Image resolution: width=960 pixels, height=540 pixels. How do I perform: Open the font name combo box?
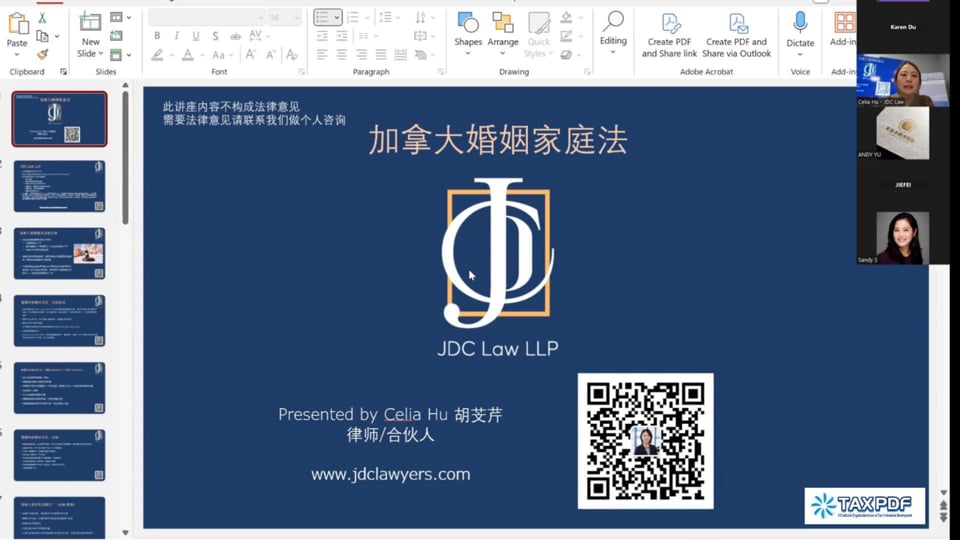(x=207, y=17)
